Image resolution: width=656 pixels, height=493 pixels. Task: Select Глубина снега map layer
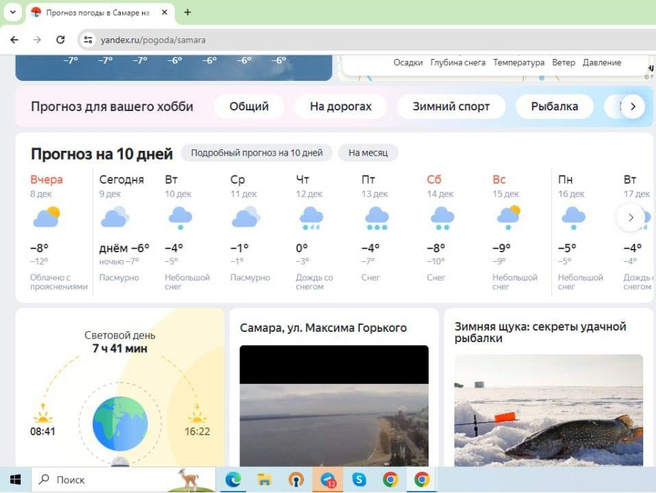point(458,63)
